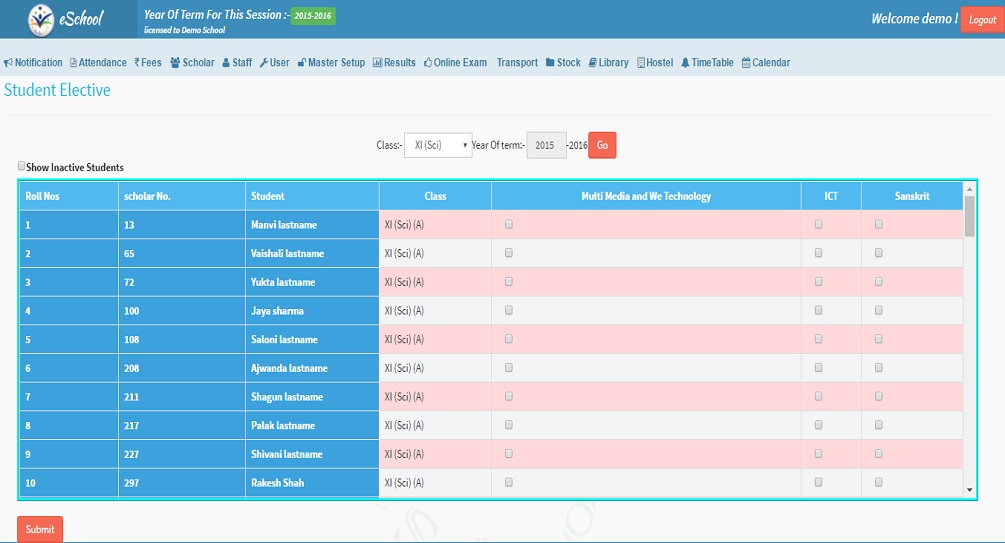Viewport: 1005px width, 543px height.
Task: Click the Calendar icon in navigation
Action: point(745,63)
